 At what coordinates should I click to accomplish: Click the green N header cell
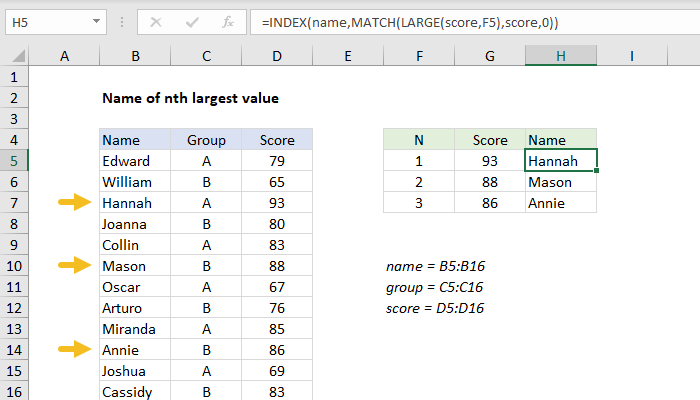point(419,140)
